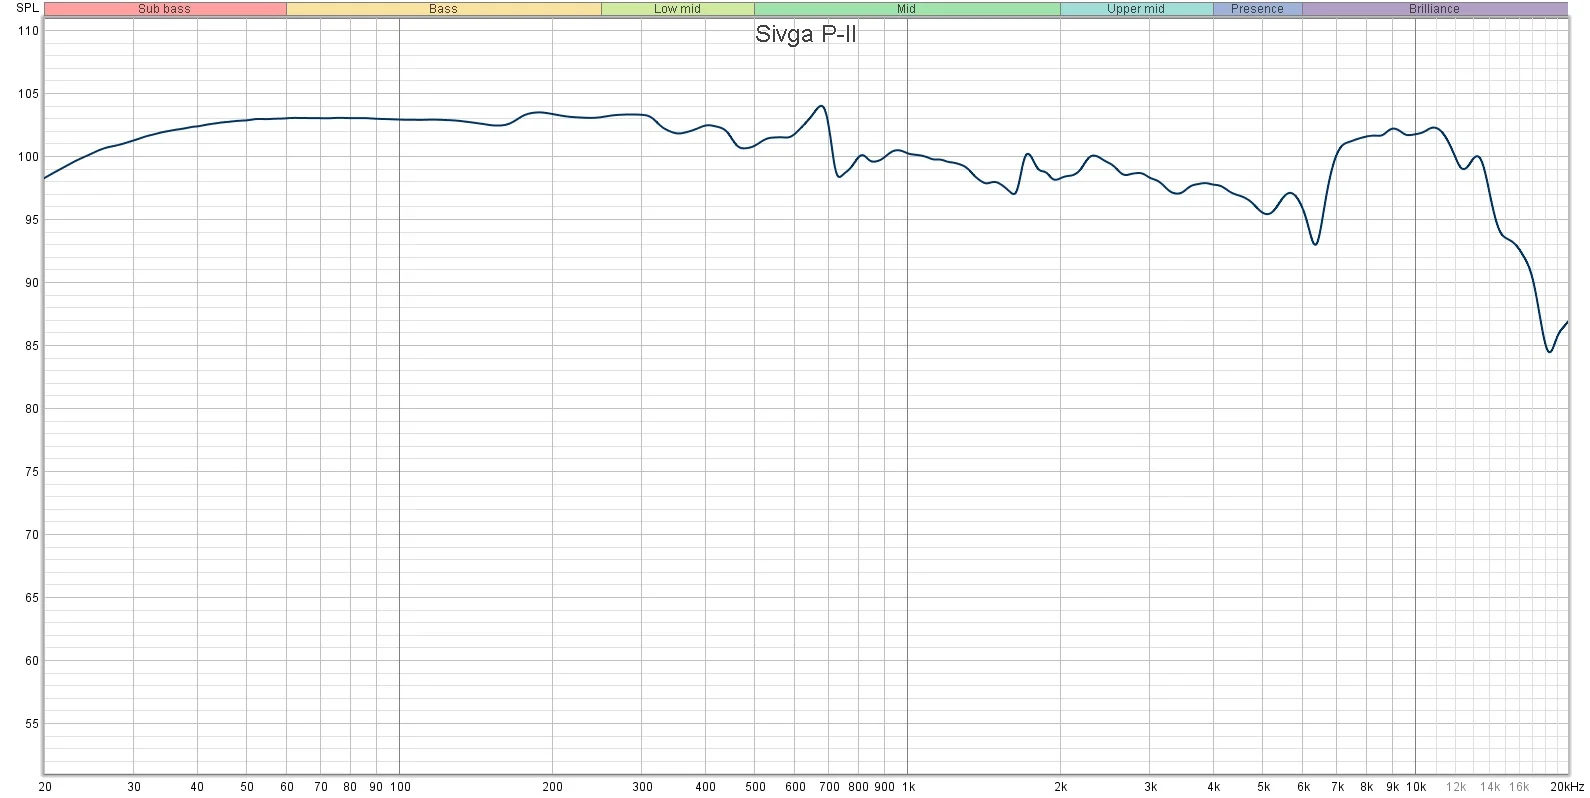Click the 105 SPL axis value
Image resolution: width=1590 pixels, height=798 pixels.
click(x=28, y=94)
